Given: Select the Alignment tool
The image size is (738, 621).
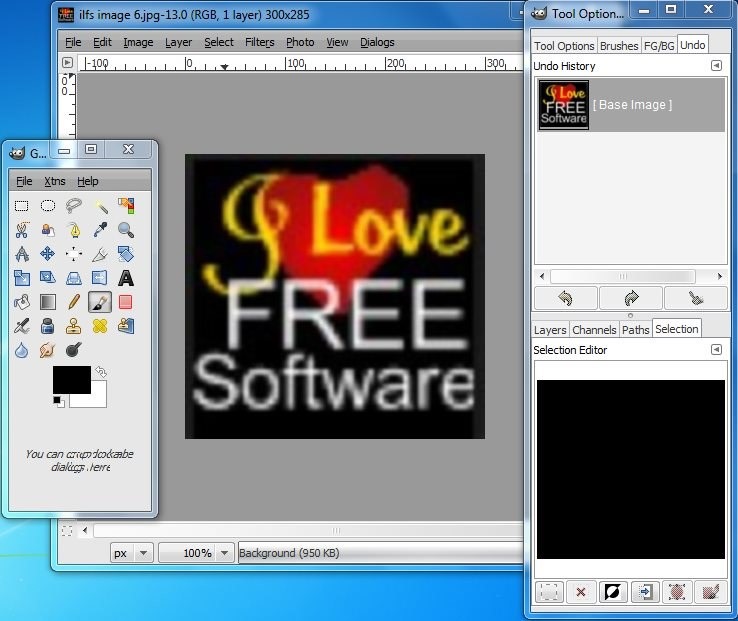Looking at the screenshot, I should click(x=73, y=254).
